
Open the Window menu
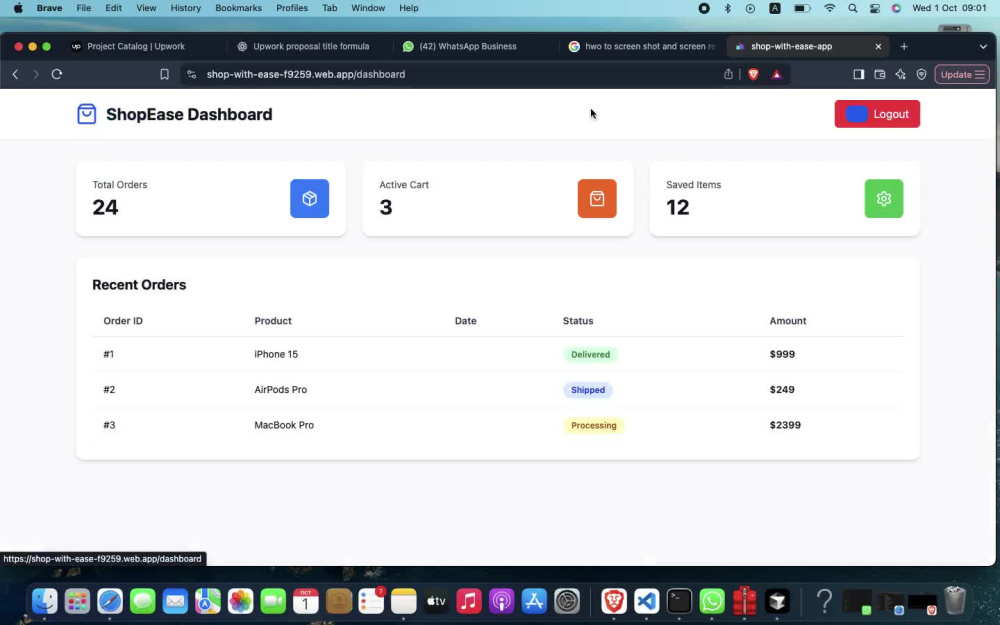point(368,8)
